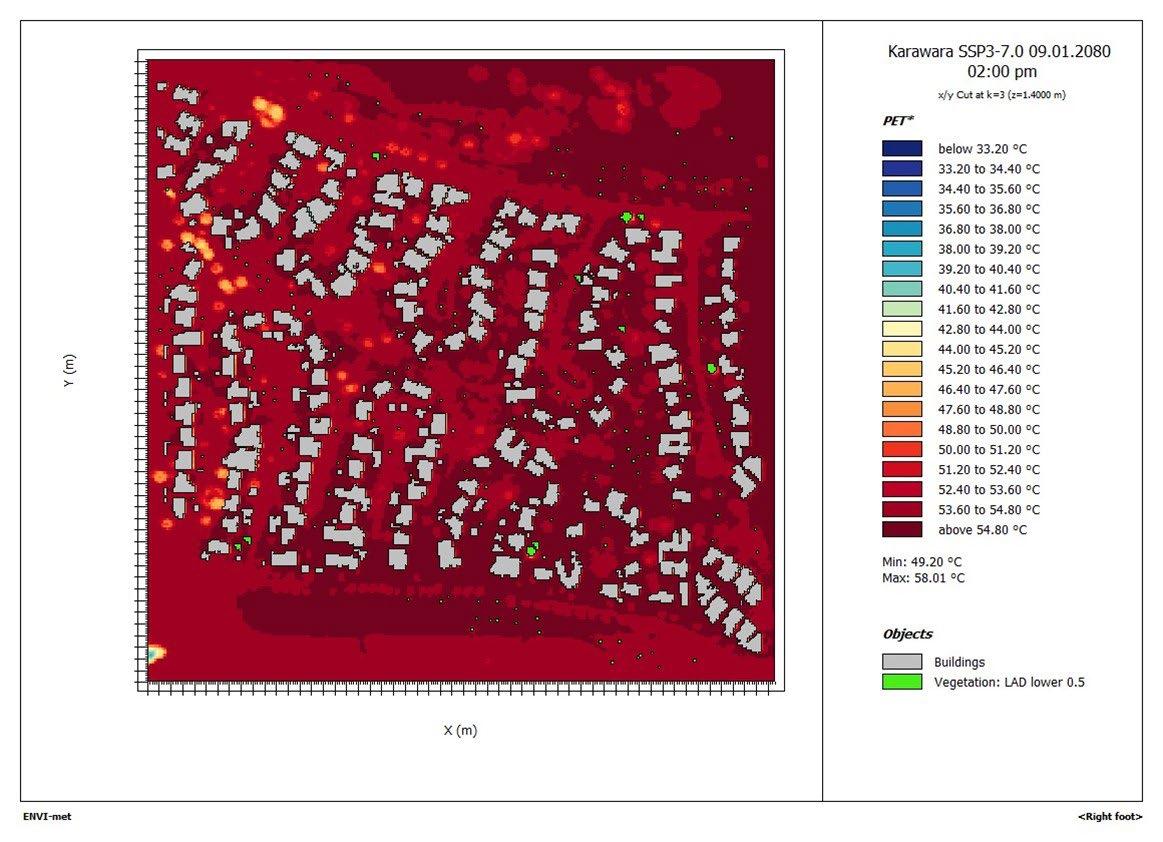The width and height of the screenshot is (1163, 842).
Task: Click the '36.80 to 38.00 °C' legend swatch
Action: point(902,228)
